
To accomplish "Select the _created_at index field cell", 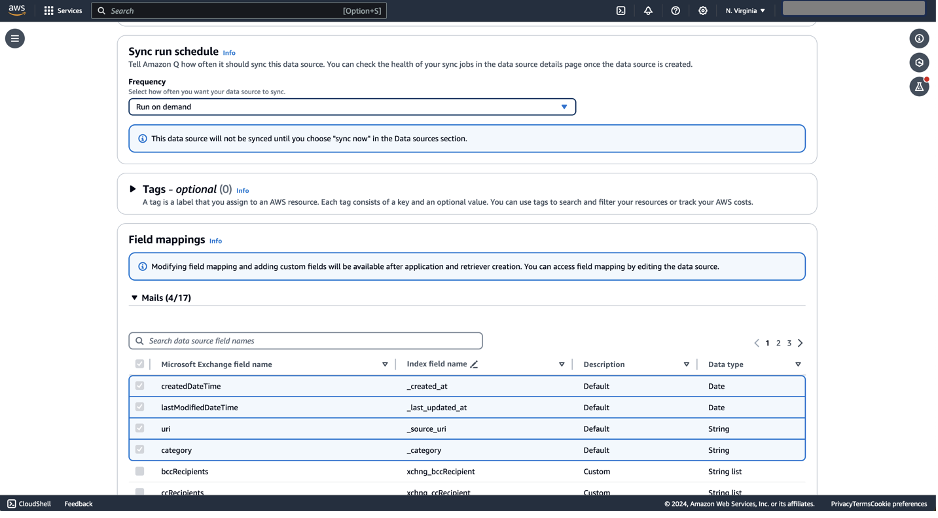I will 427,386.
